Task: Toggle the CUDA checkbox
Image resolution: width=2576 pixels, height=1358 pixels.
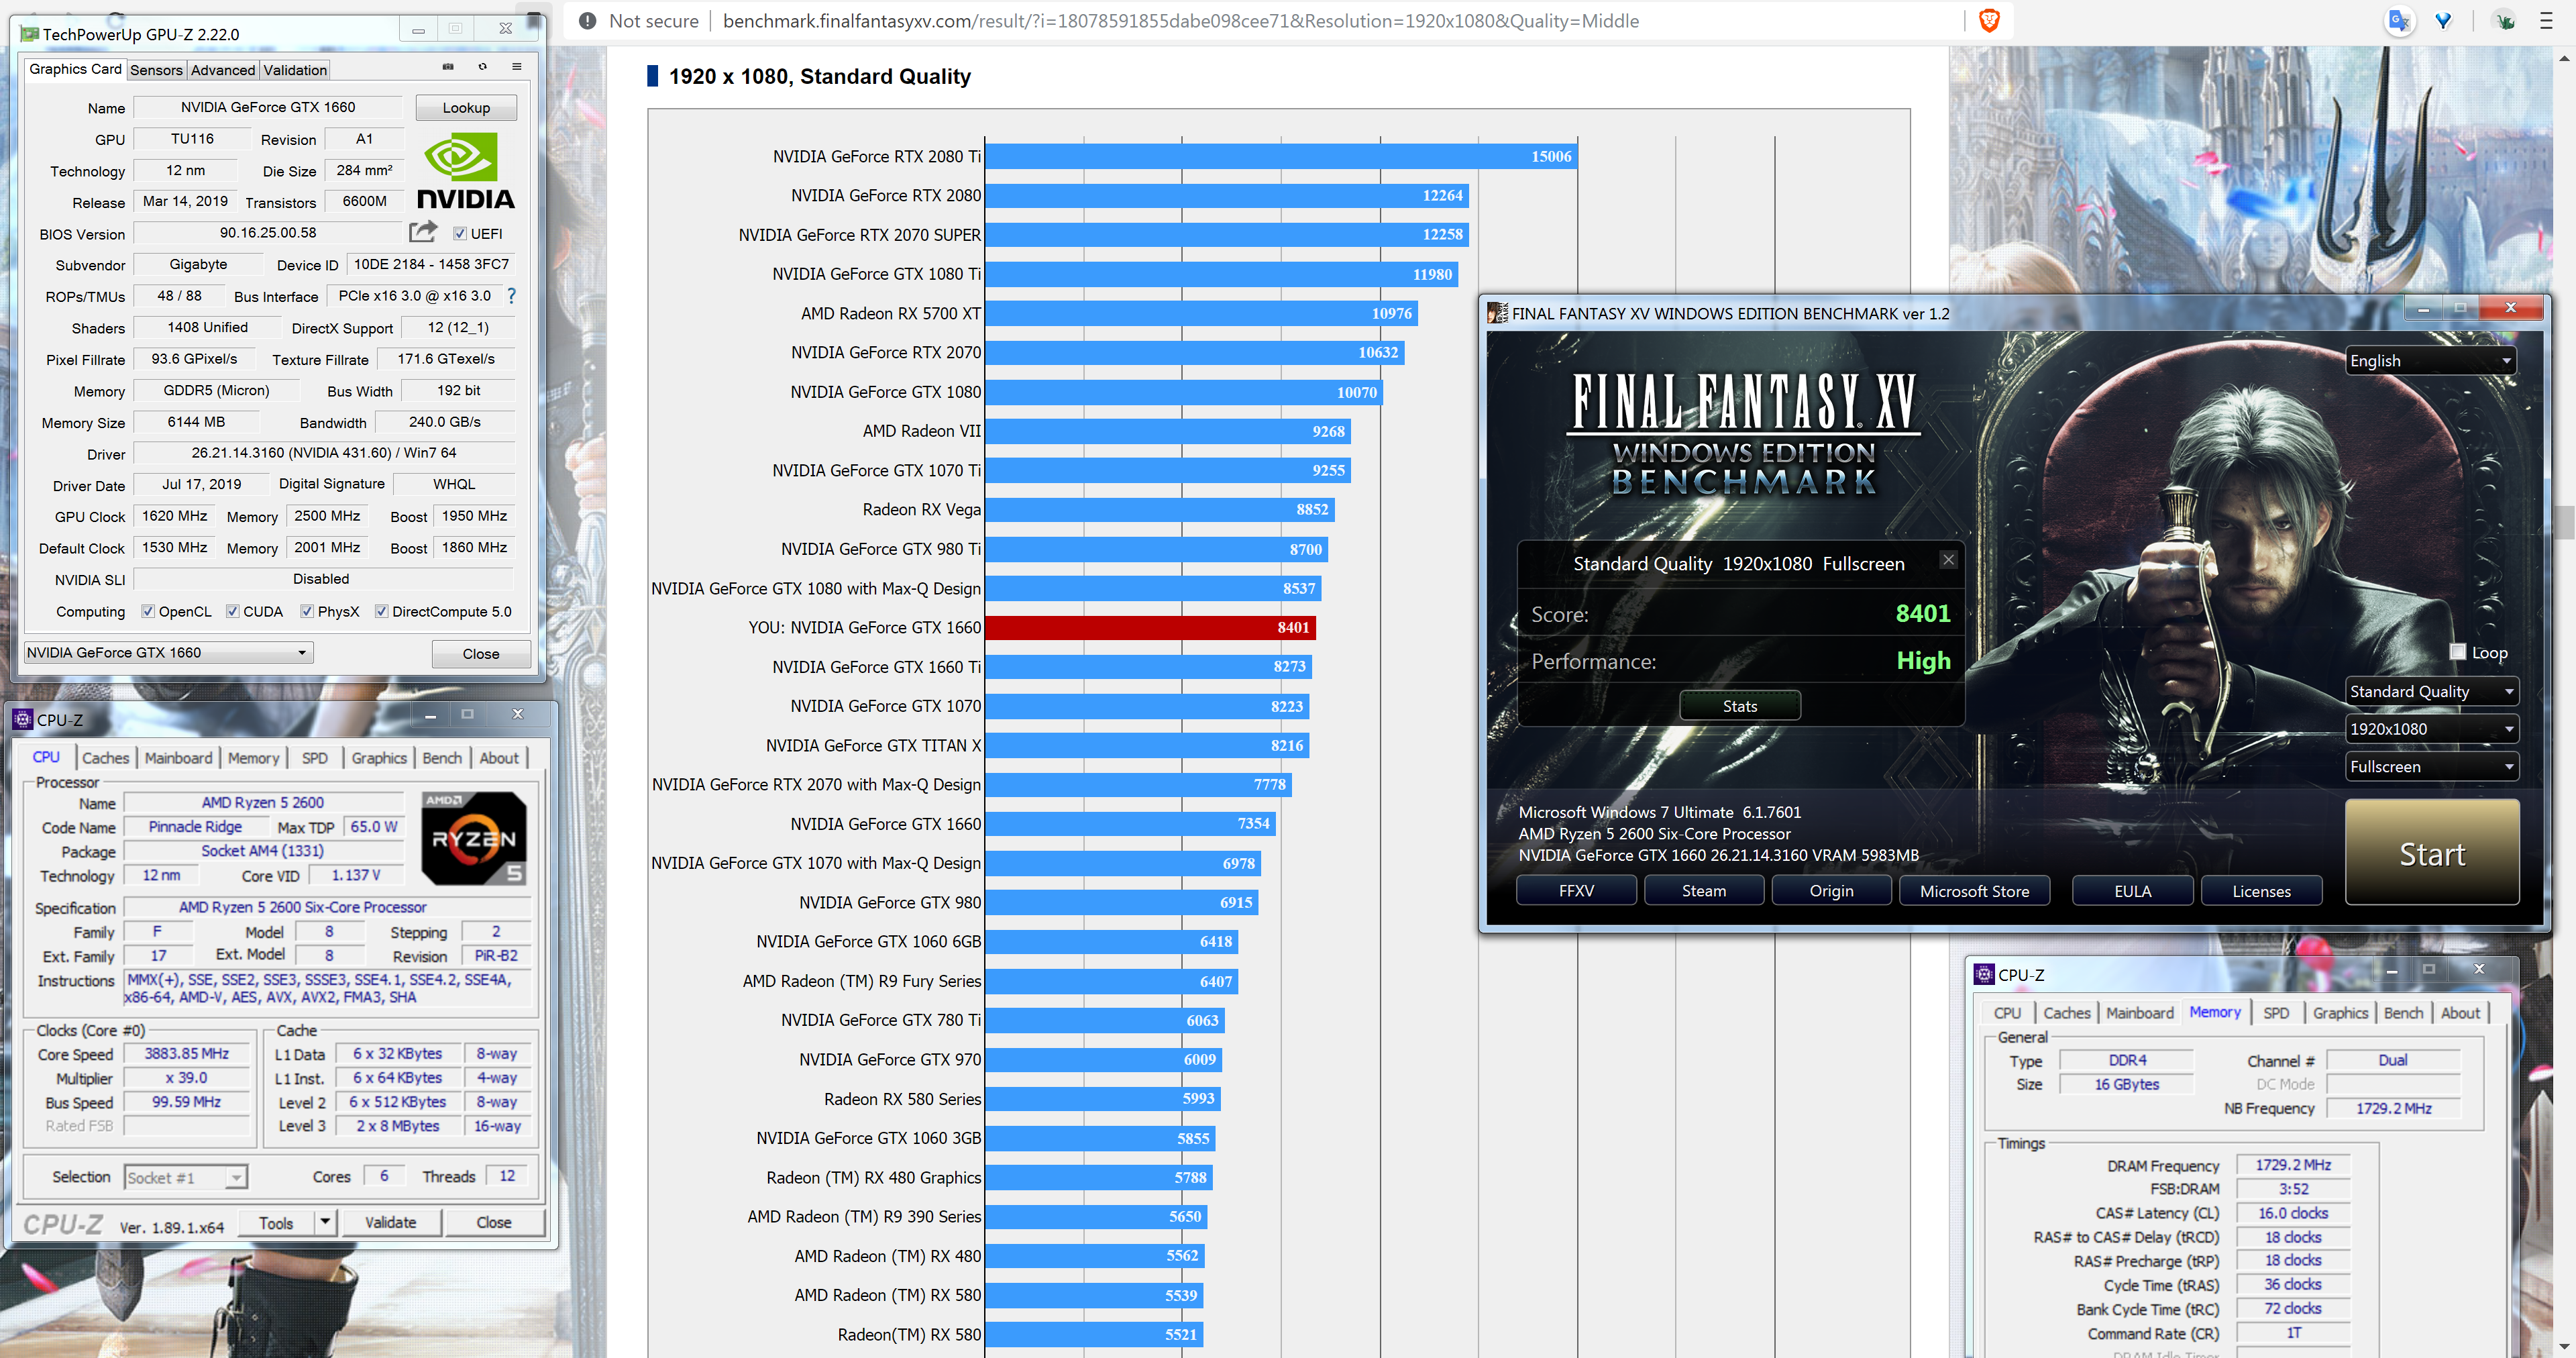Action: click(233, 611)
